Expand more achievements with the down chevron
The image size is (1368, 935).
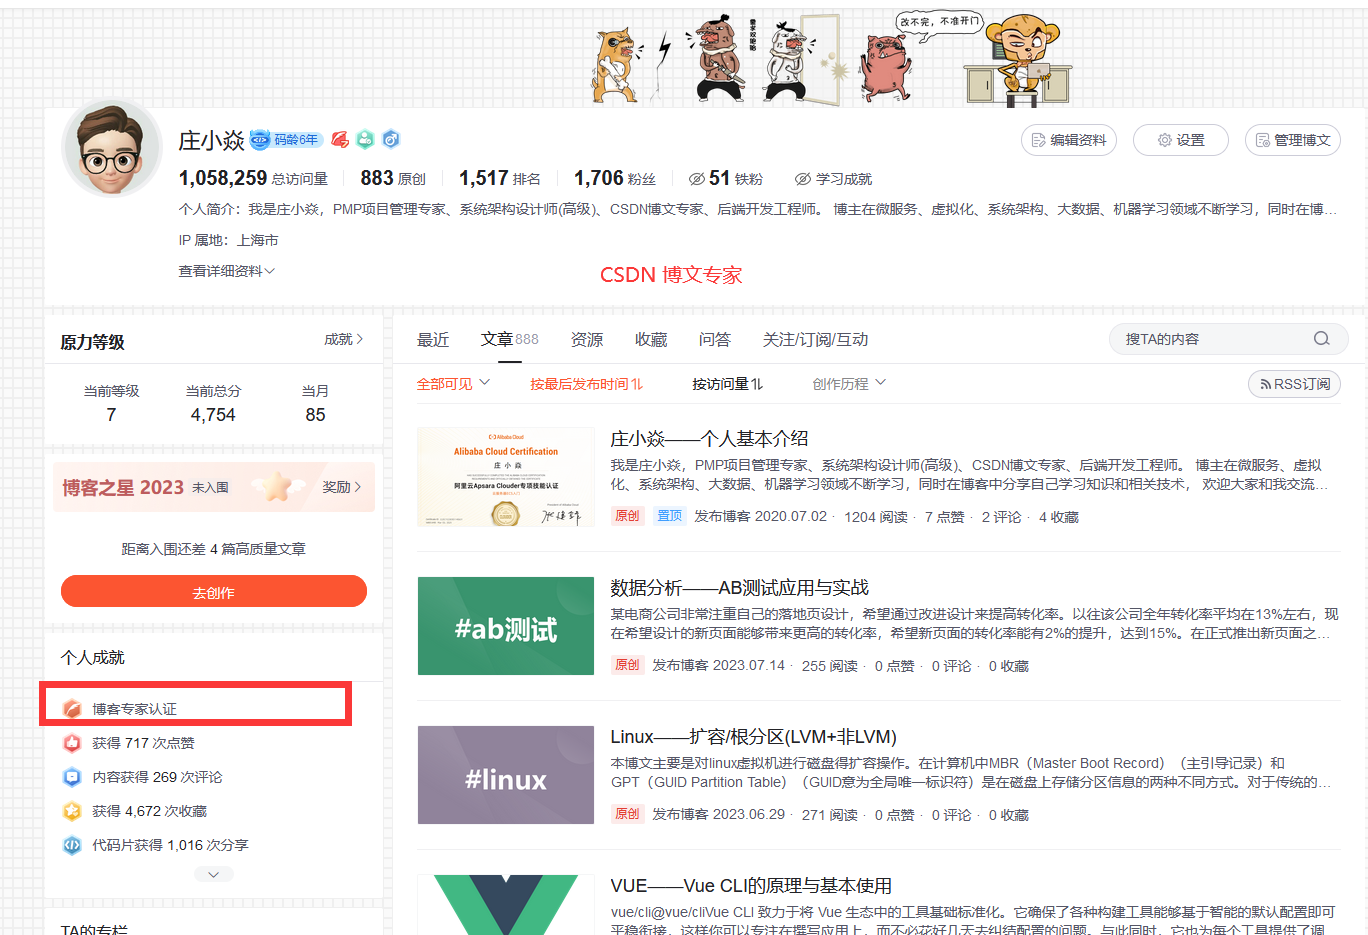tap(214, 874)
